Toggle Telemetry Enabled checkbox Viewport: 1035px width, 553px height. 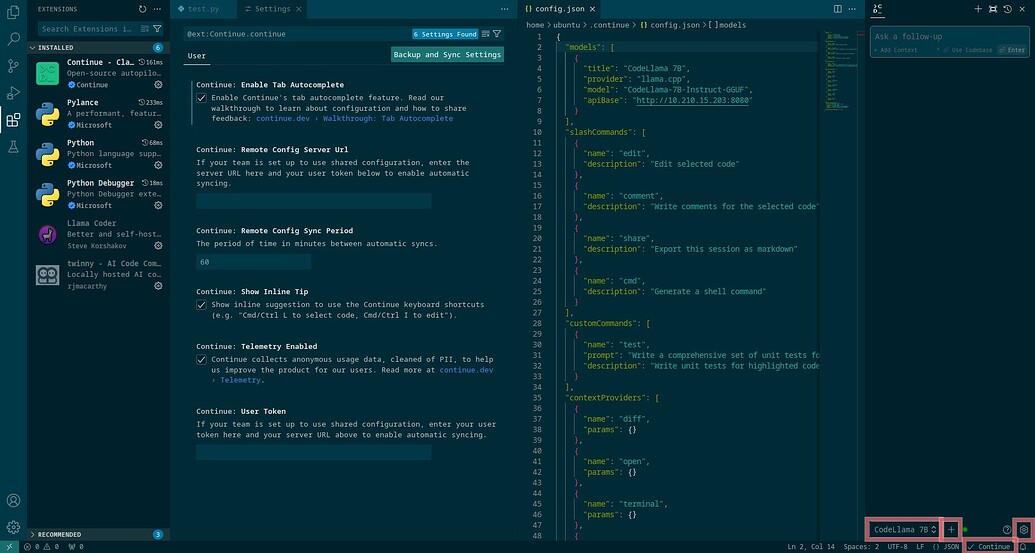201,360
